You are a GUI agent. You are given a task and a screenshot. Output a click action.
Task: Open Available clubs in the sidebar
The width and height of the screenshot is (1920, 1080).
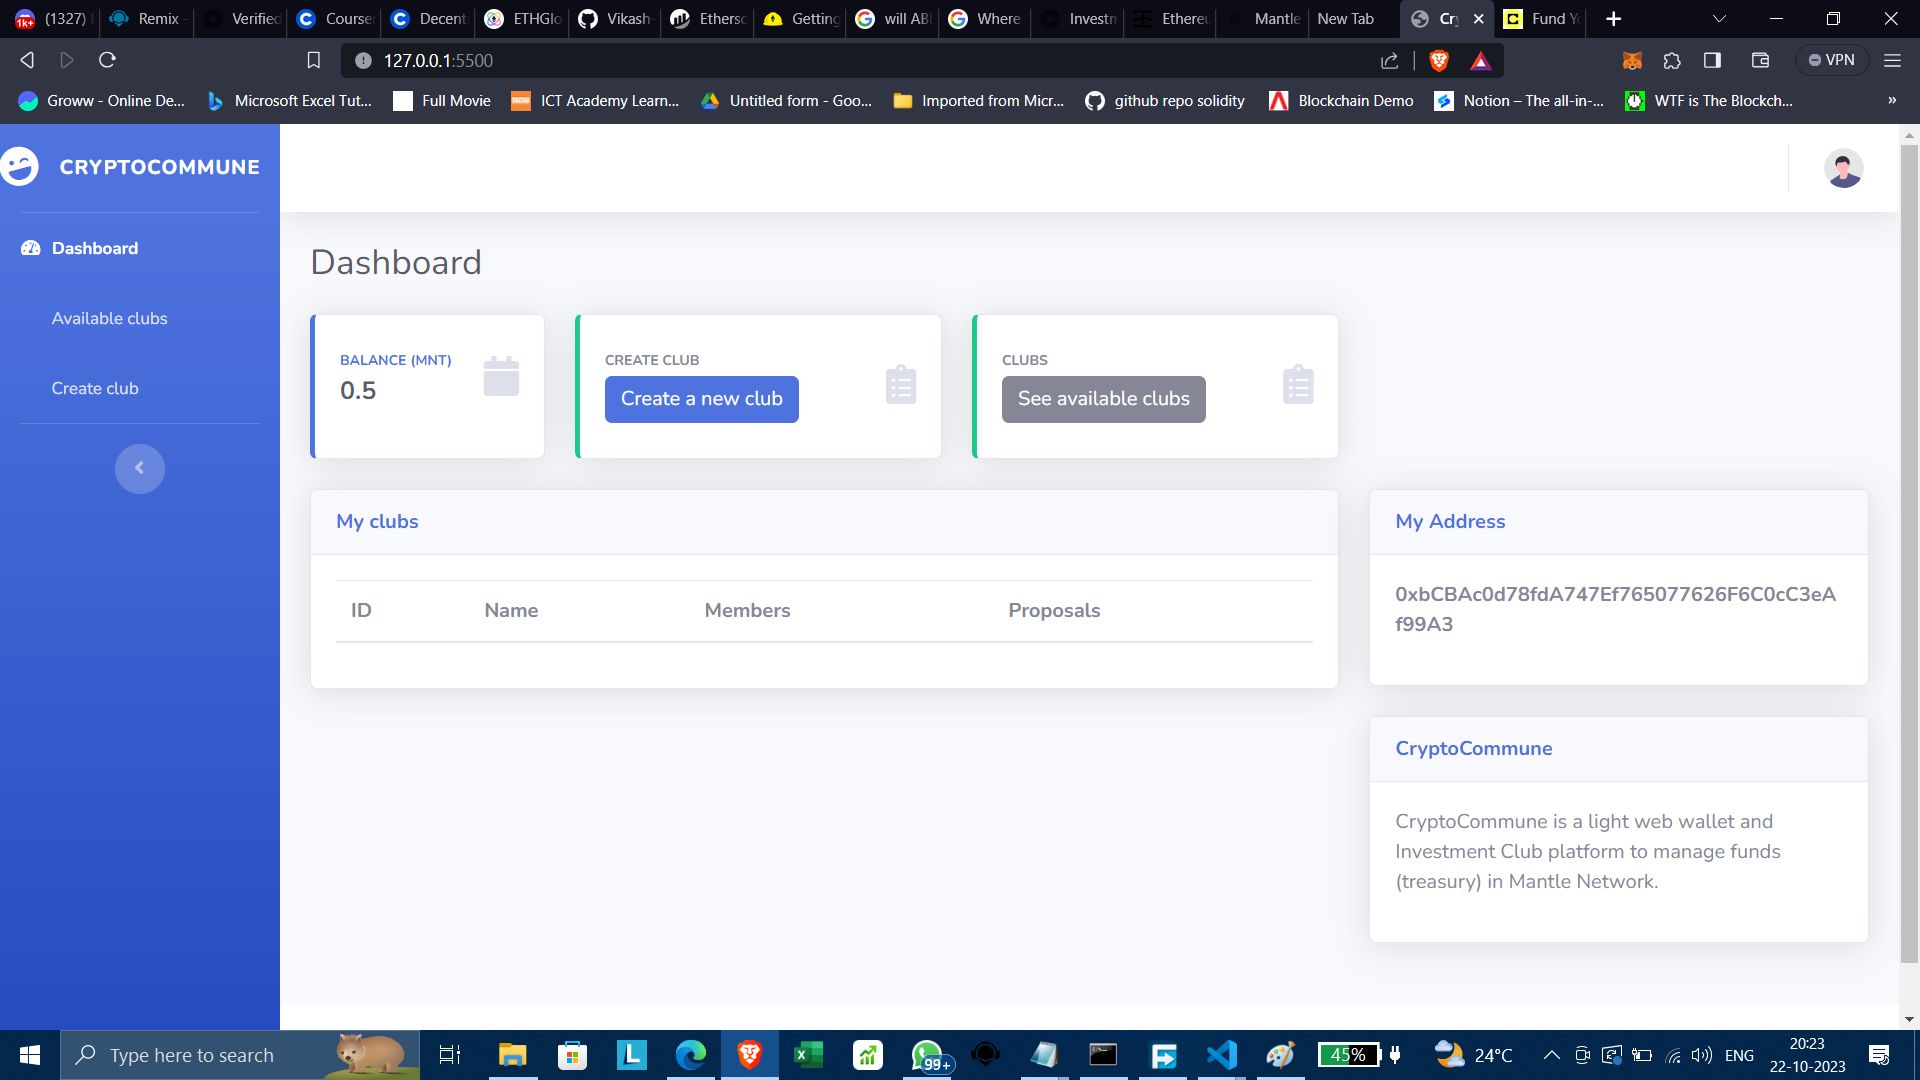(109, 318)
